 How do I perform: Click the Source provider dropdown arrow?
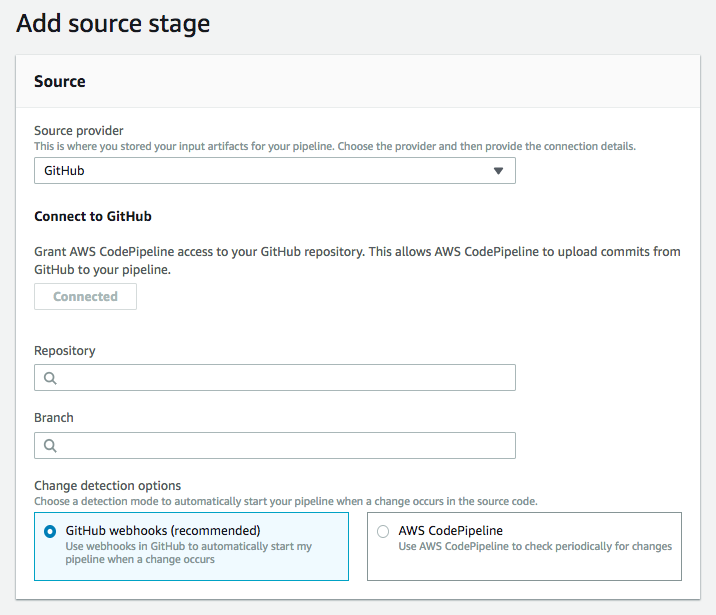499,171
